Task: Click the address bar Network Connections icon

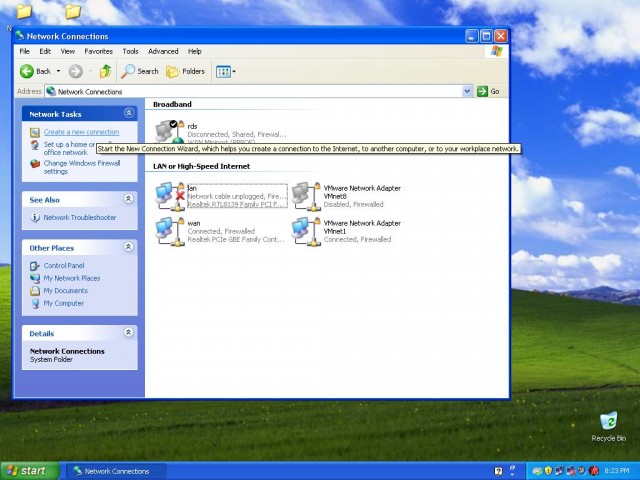Action: (51, 91)
